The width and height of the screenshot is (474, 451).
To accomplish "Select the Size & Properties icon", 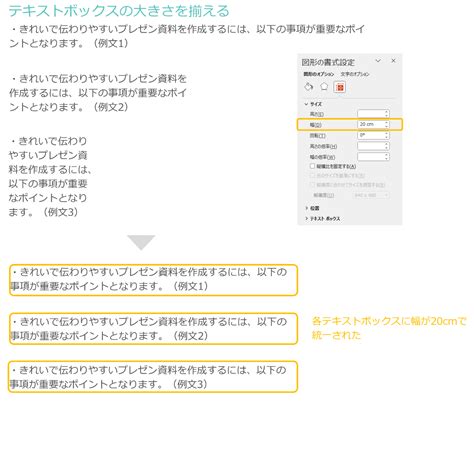I will tap(340, 87).
